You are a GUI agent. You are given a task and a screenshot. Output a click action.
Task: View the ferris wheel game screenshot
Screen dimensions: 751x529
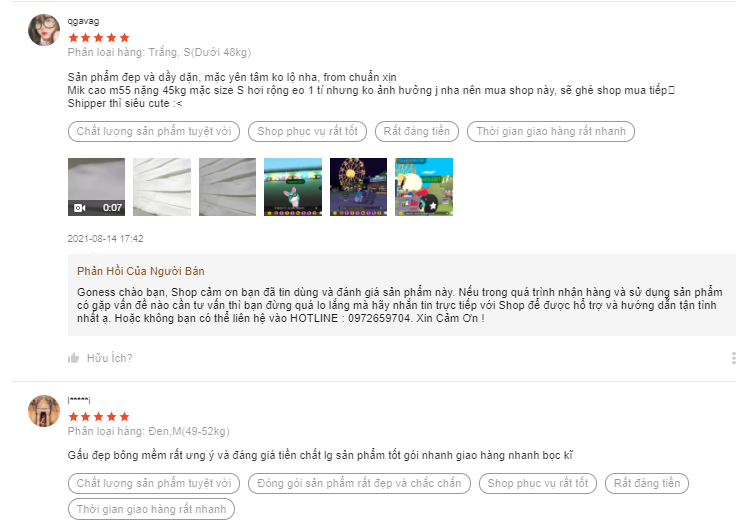358,187
